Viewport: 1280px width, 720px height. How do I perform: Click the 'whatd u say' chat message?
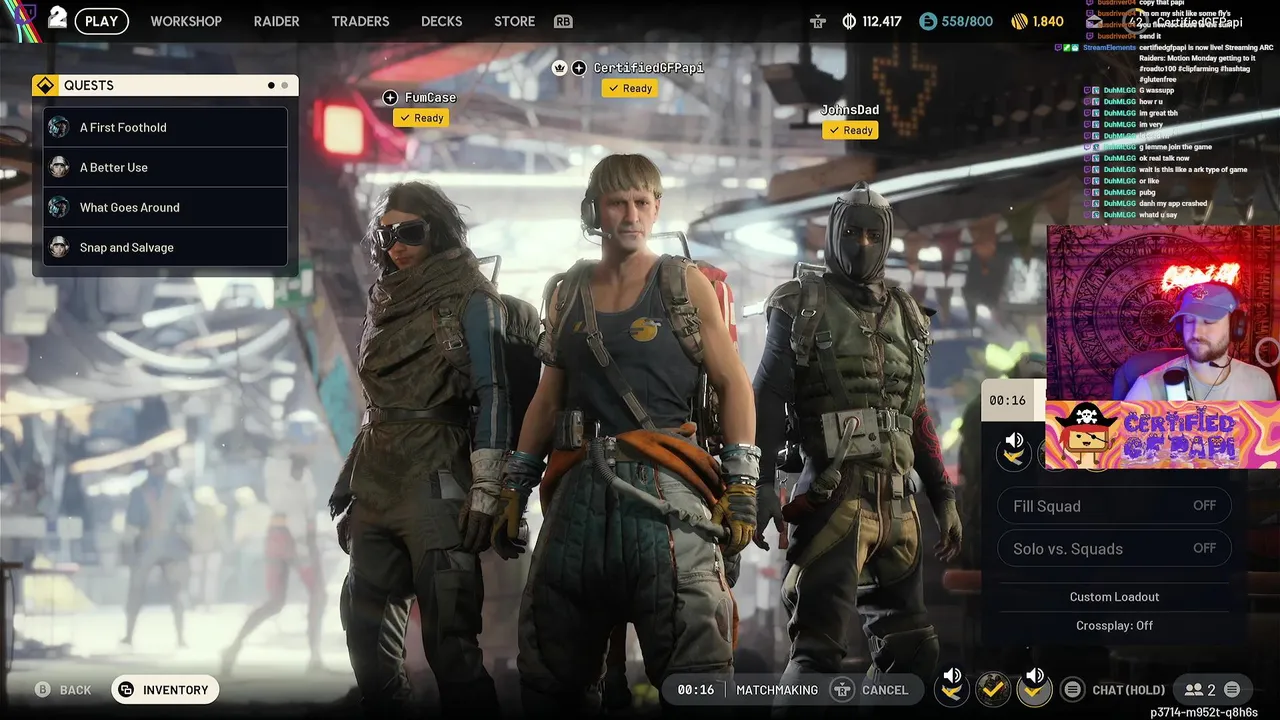(x=1158, y=215)
